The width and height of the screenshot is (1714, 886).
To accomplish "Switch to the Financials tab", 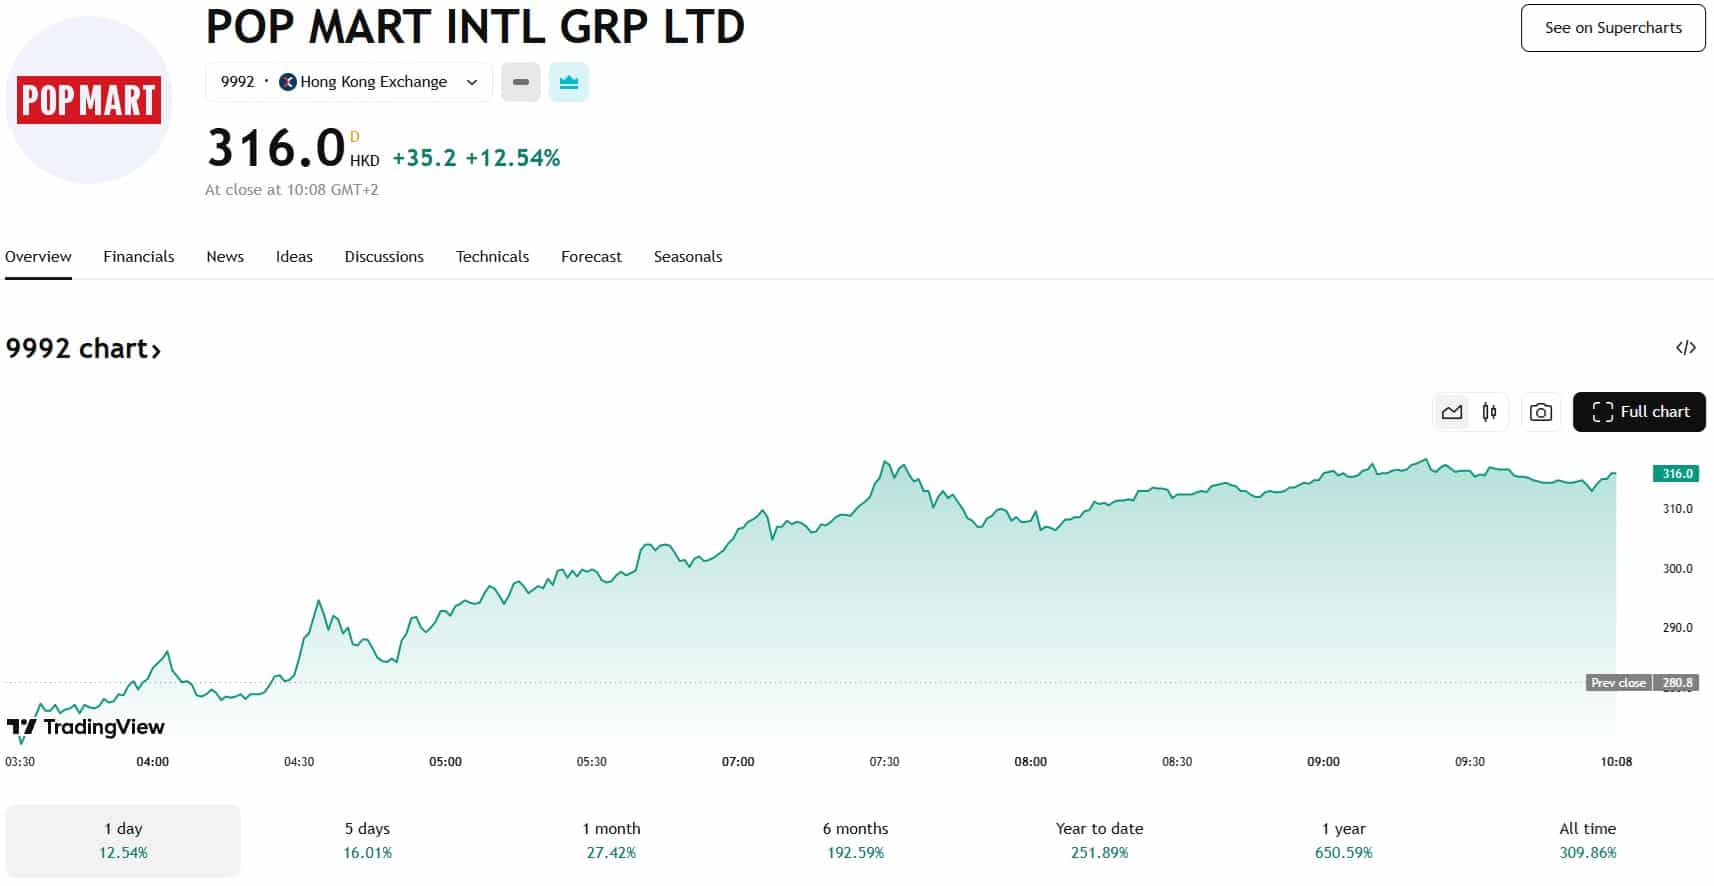I will pos(139,257).
